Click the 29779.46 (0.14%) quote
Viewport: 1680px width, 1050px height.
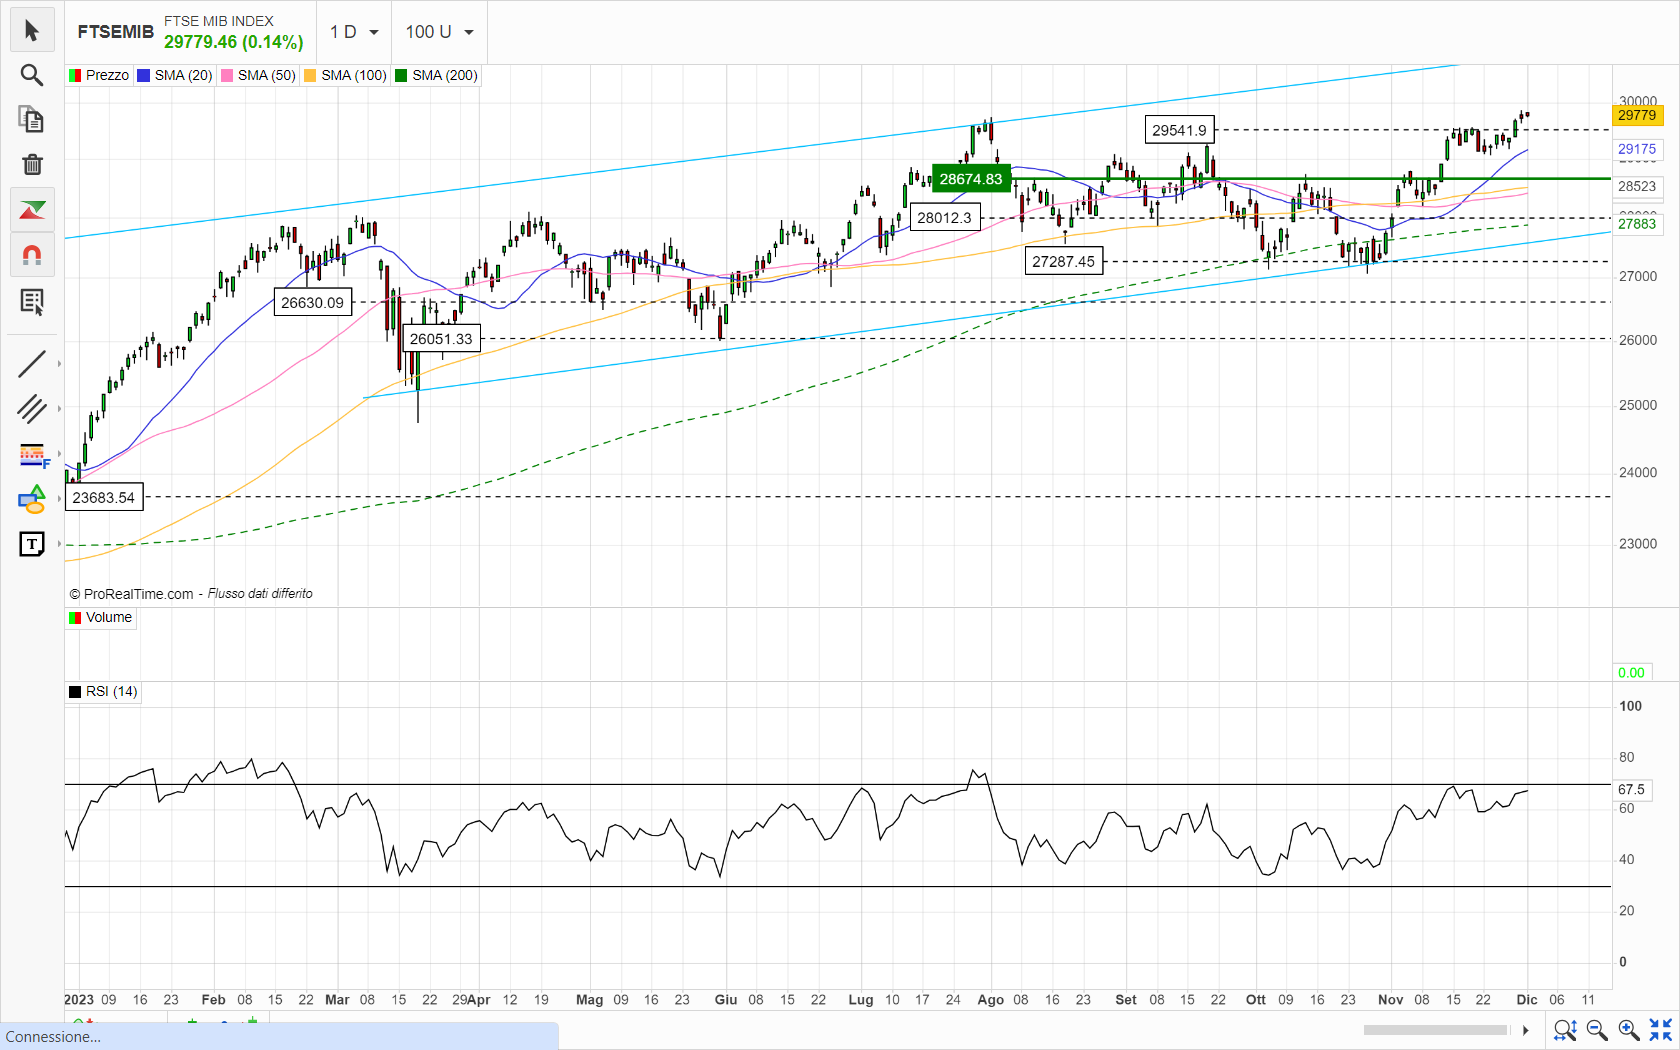(x=234, y=42)
